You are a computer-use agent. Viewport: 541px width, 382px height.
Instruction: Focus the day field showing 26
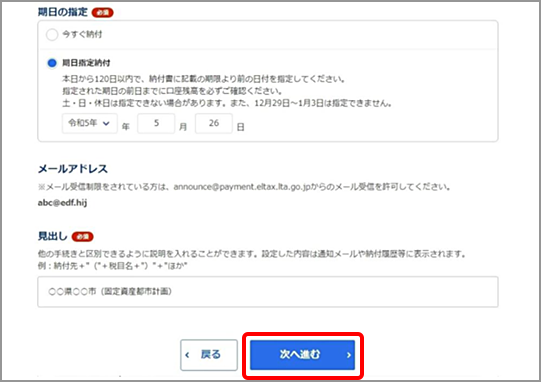pos(214,123)
